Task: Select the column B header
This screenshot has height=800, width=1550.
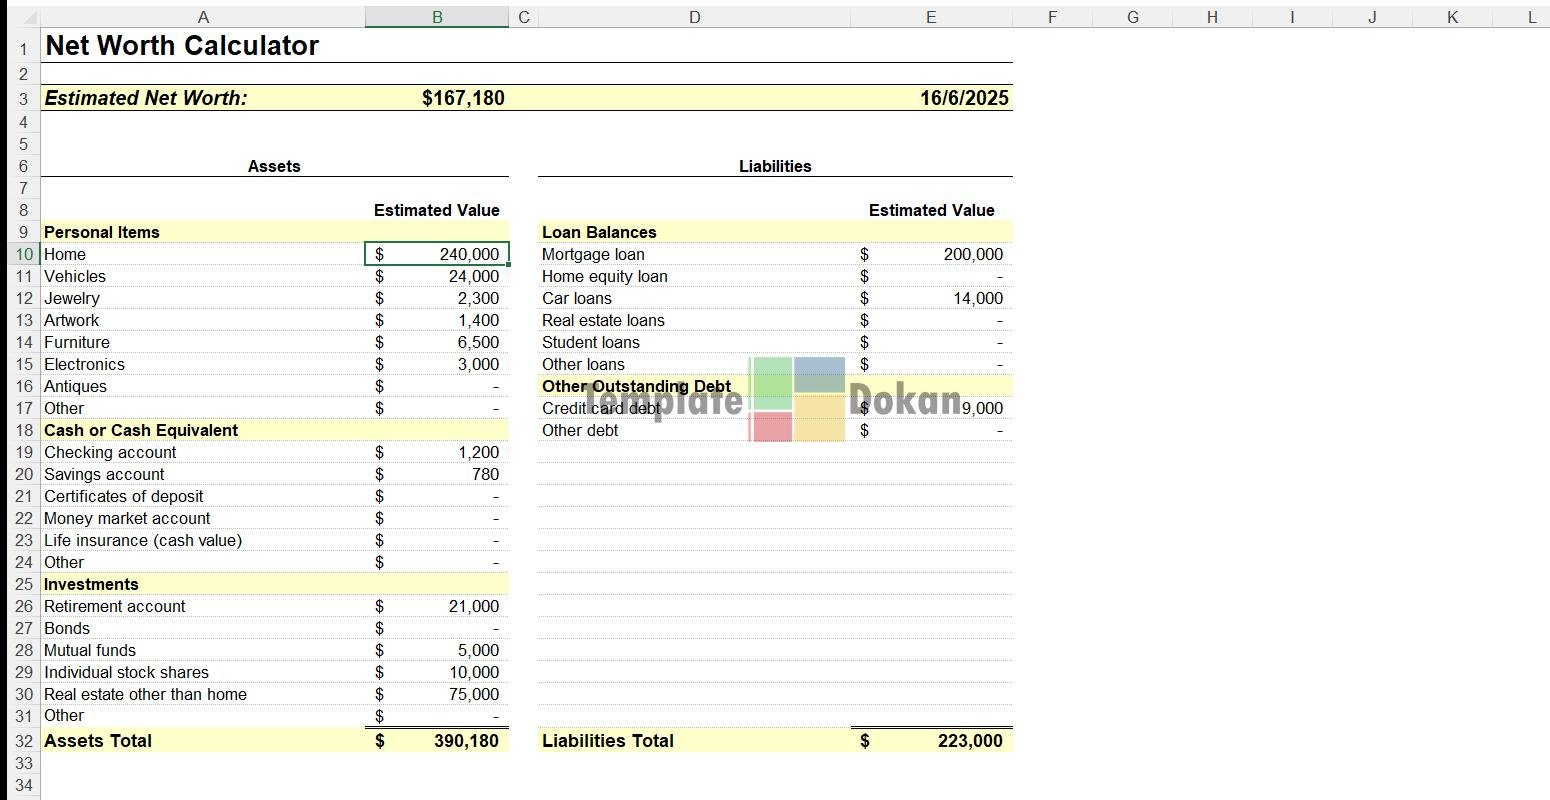Action: tap(437, 17)
